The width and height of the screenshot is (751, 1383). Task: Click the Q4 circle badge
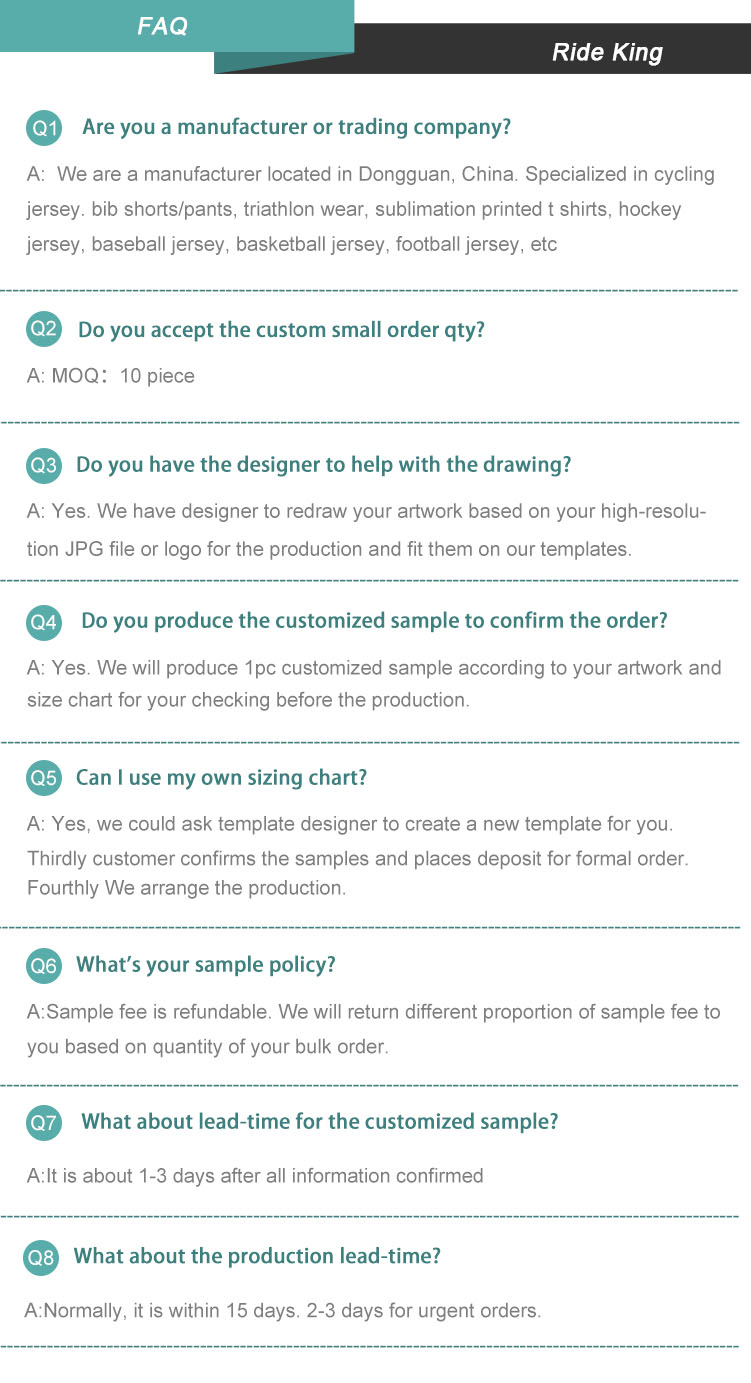tap(44, 621)
